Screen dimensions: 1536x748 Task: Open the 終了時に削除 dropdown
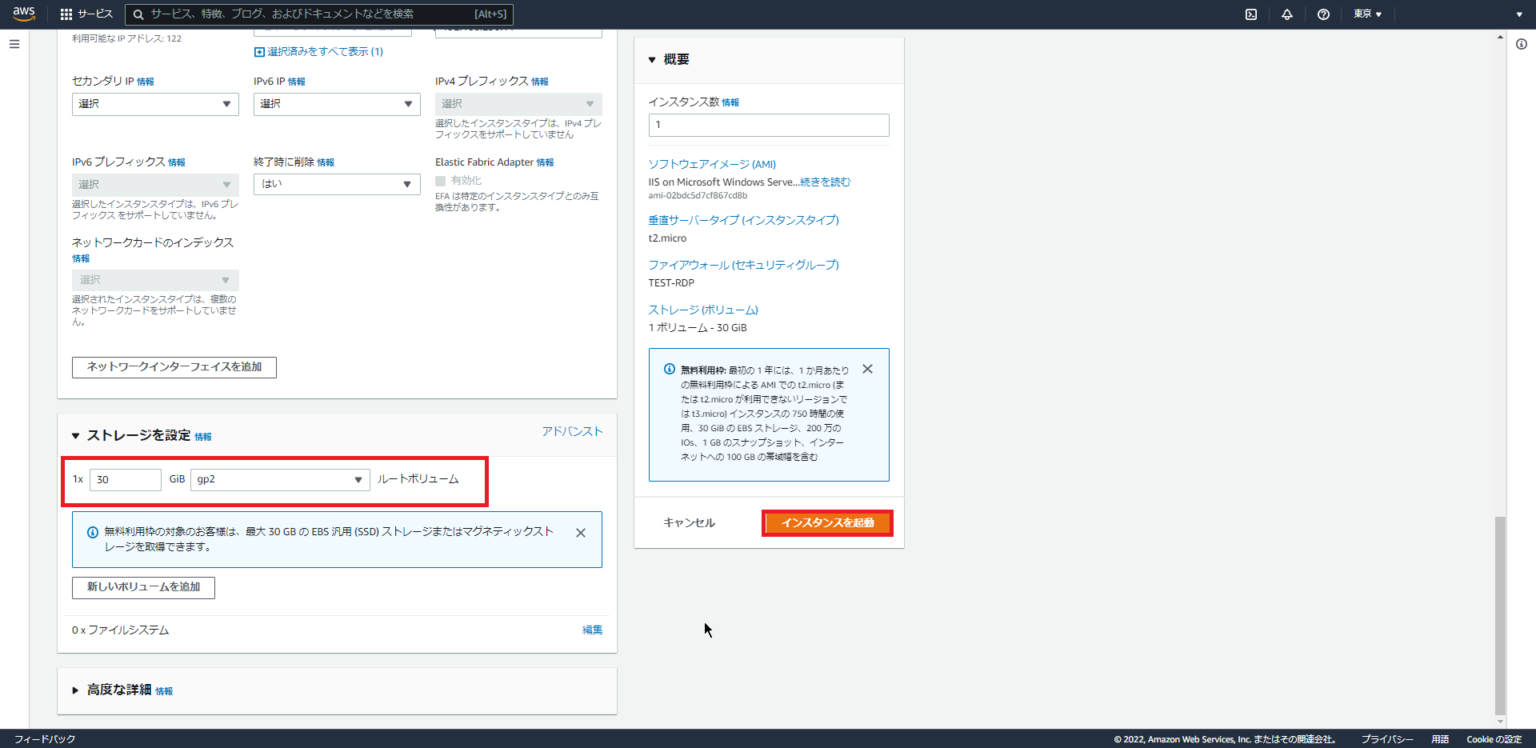click(x=336, y=183)
